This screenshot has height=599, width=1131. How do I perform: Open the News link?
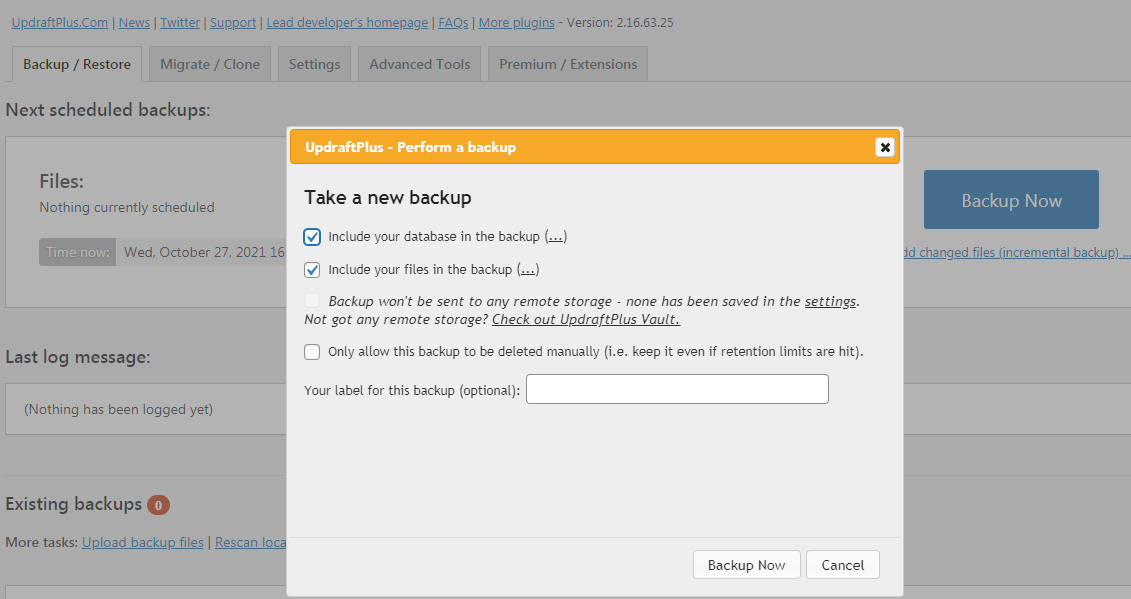pyautogui.click(x=134, y=22)
